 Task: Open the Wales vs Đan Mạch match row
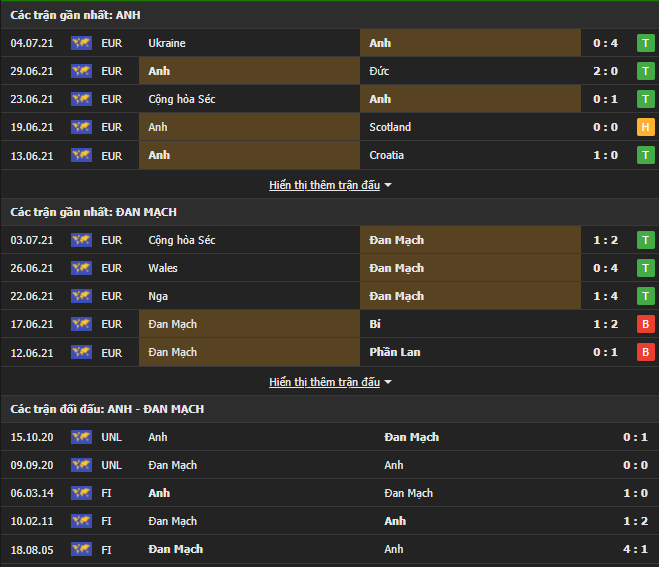click(x=330, y=268)
